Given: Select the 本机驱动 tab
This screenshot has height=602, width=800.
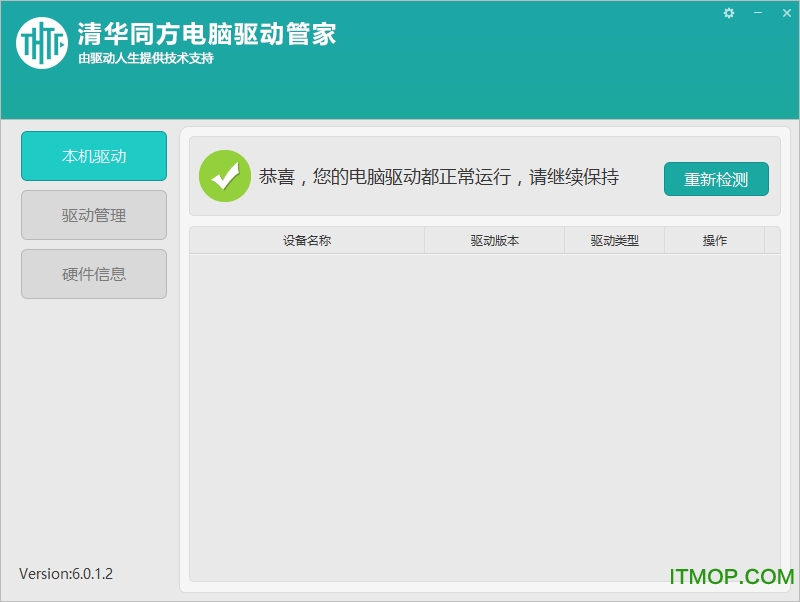Looking at the screenshot, I should point(94,156).
